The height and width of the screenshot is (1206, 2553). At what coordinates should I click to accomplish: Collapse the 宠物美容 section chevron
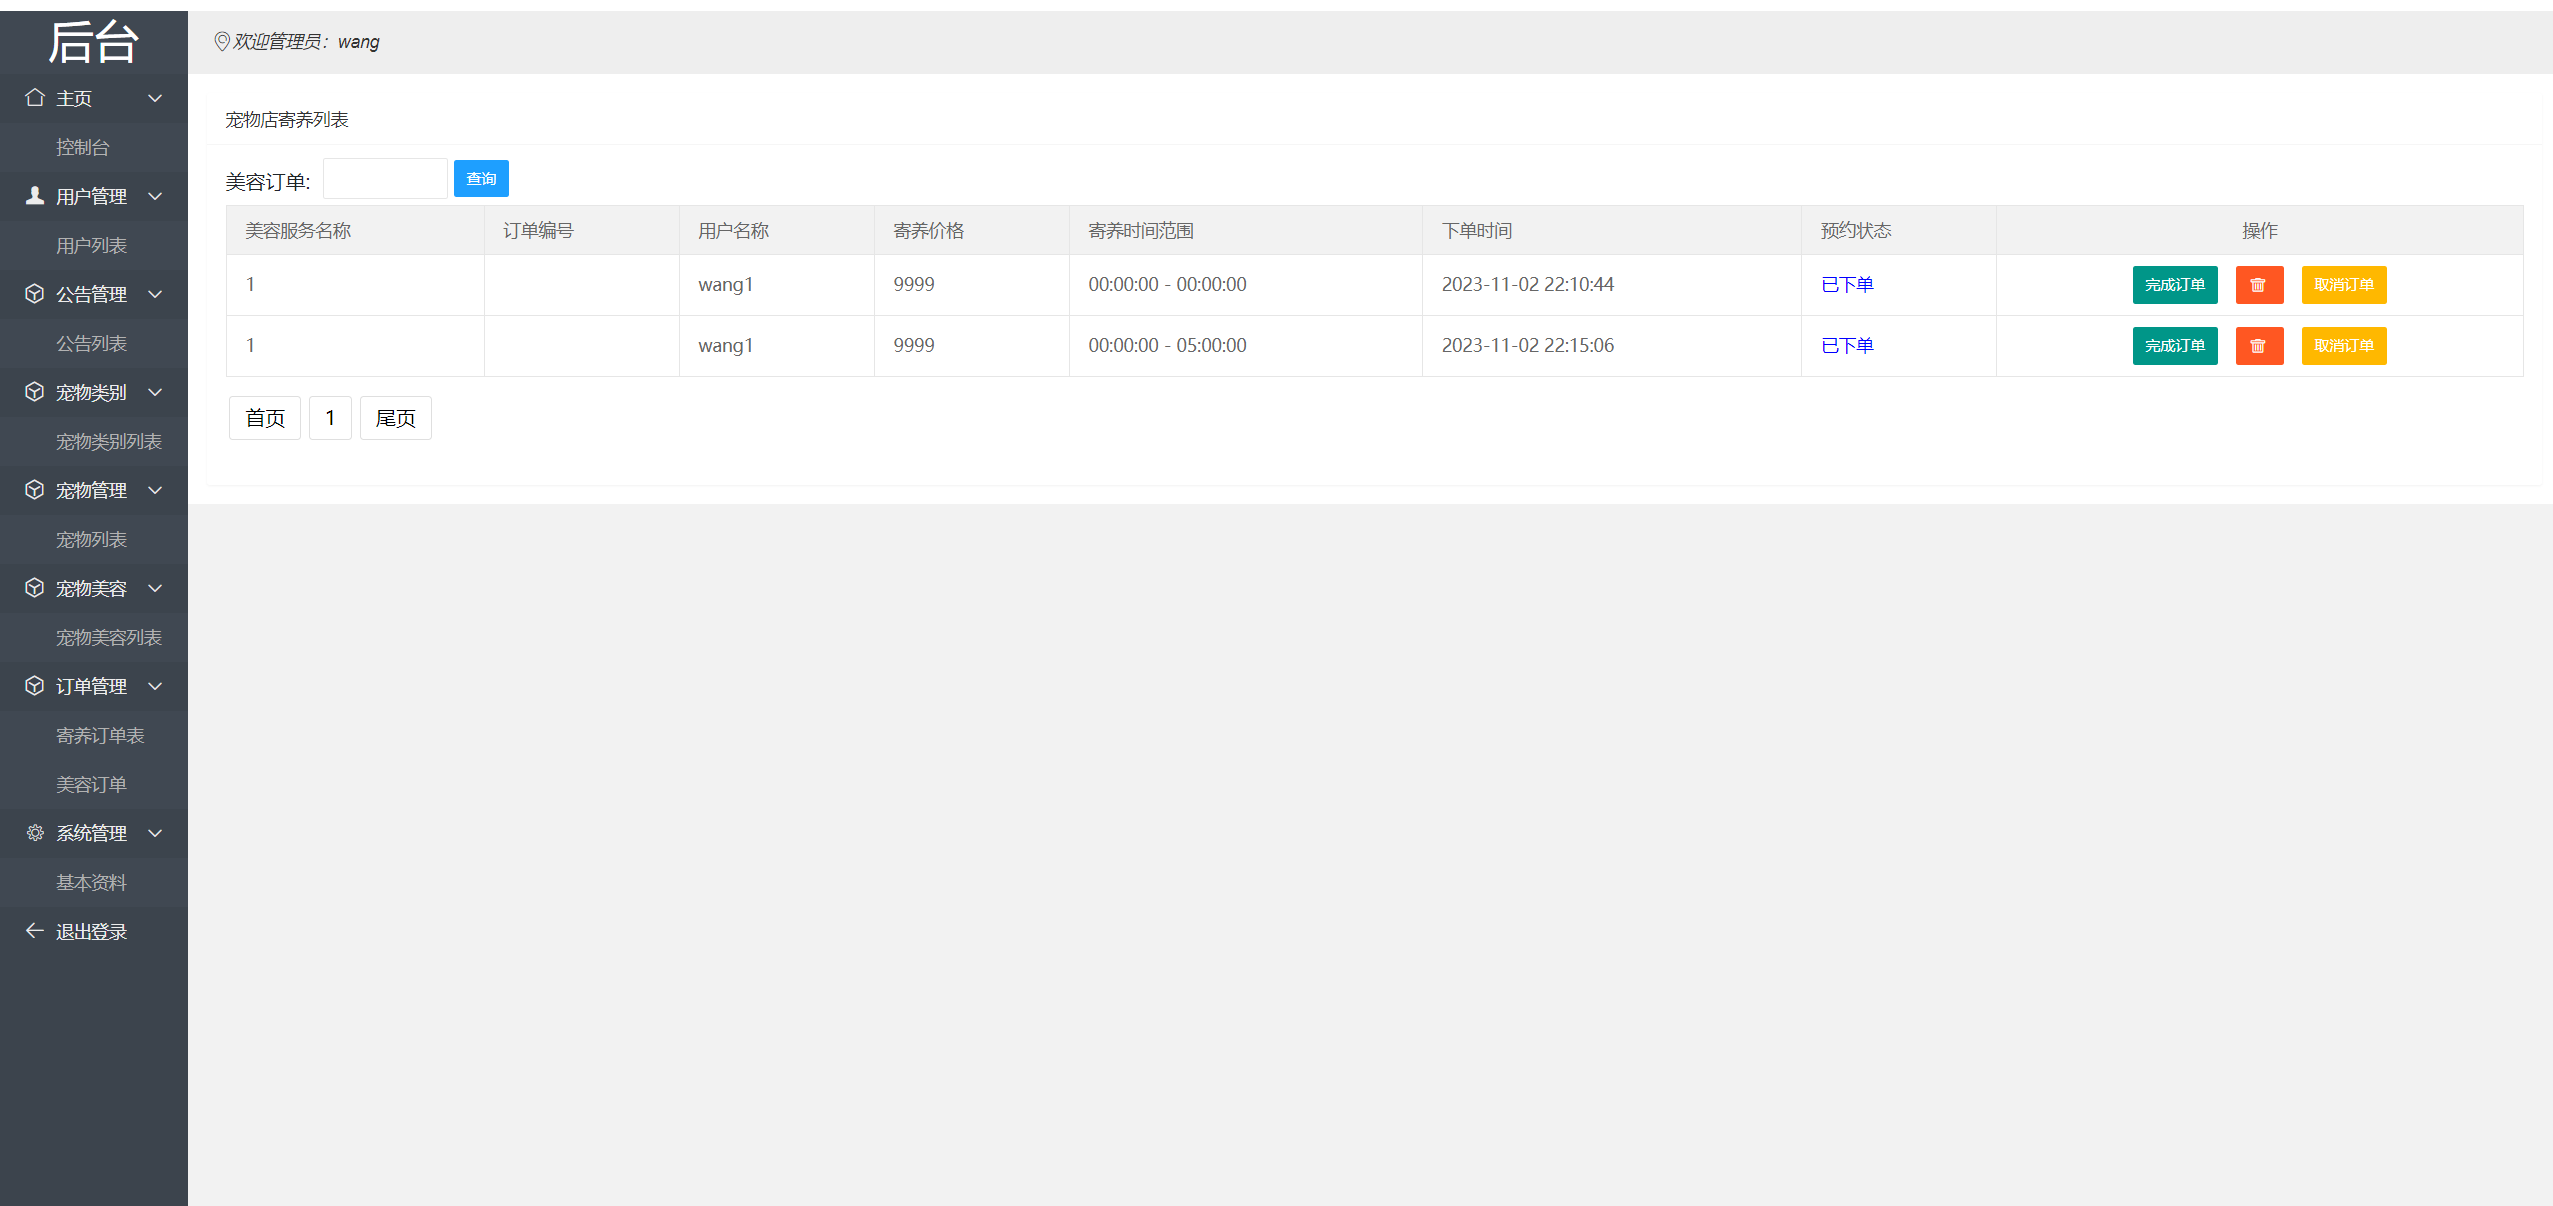(155, 588)
